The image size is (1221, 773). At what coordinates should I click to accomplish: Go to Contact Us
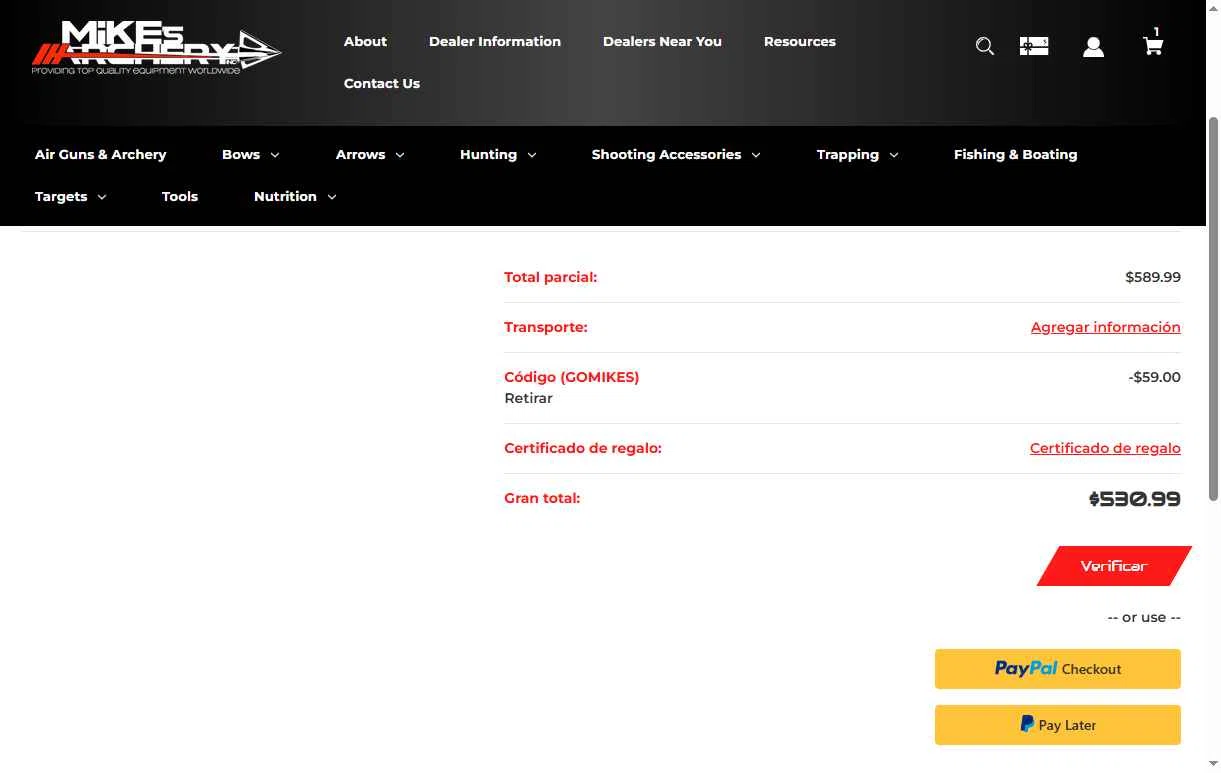382,83
